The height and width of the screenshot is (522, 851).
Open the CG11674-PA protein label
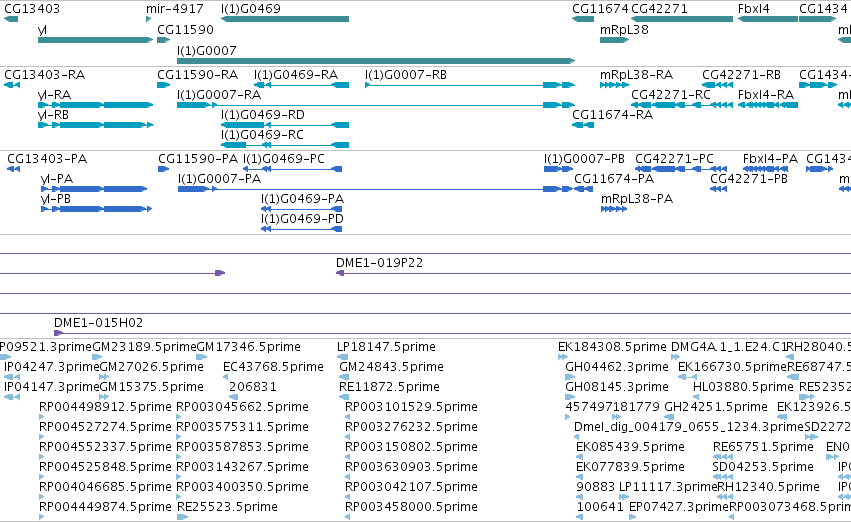pyautogui.click(x=614, y=179)
